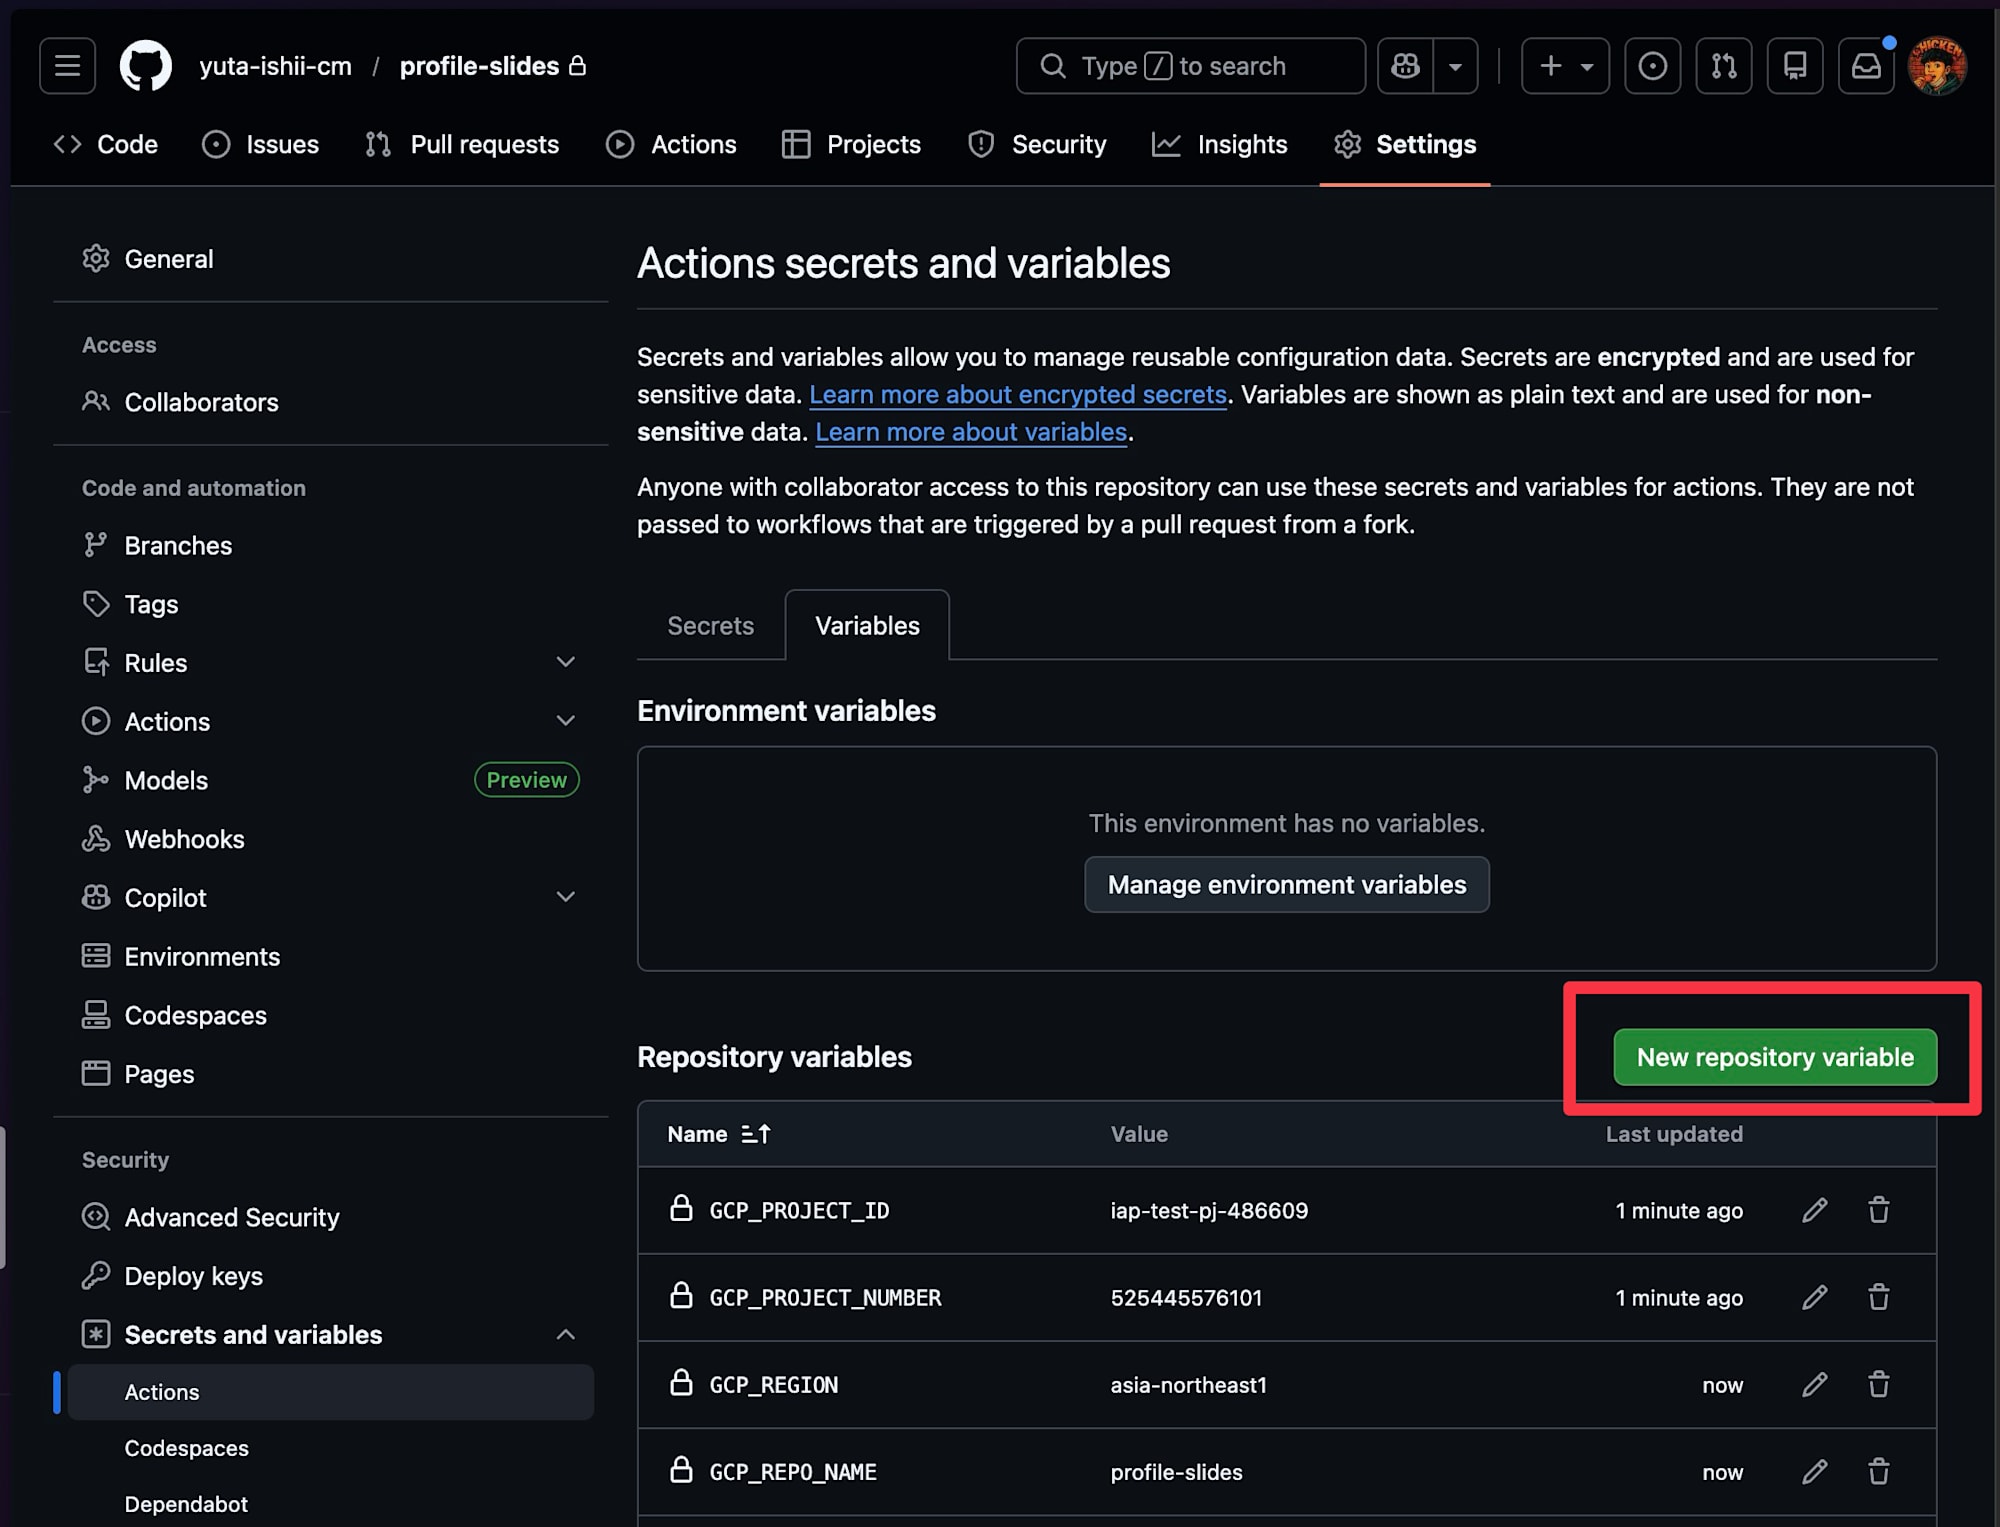Edit the GCP_REGION variable pencil icon
The image size is (2000, 1527).
(1814, 1384)
